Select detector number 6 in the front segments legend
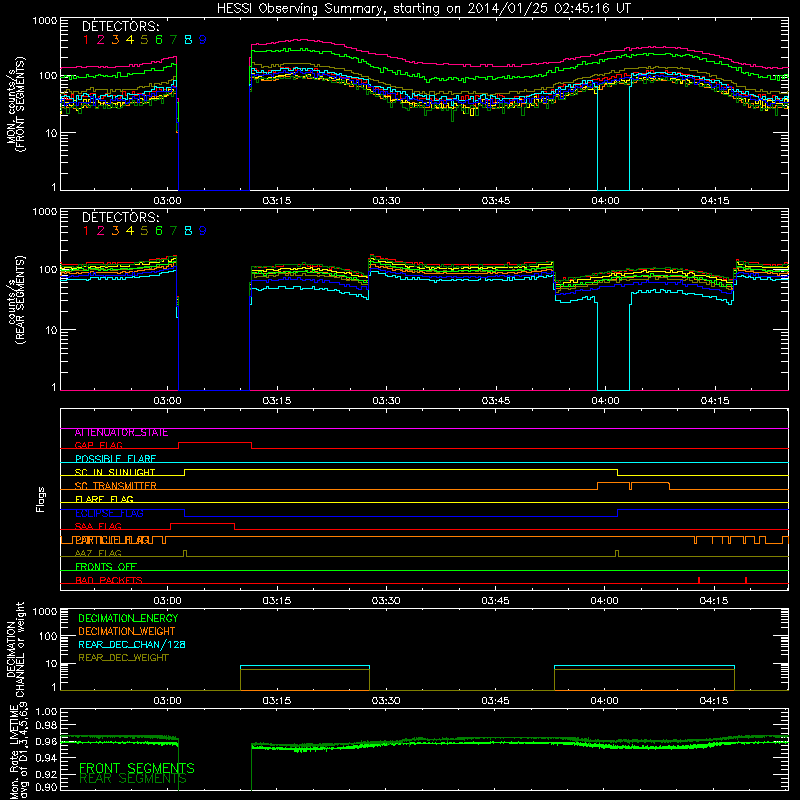Screen dimensions: 800x800 [x=159, y=40]
